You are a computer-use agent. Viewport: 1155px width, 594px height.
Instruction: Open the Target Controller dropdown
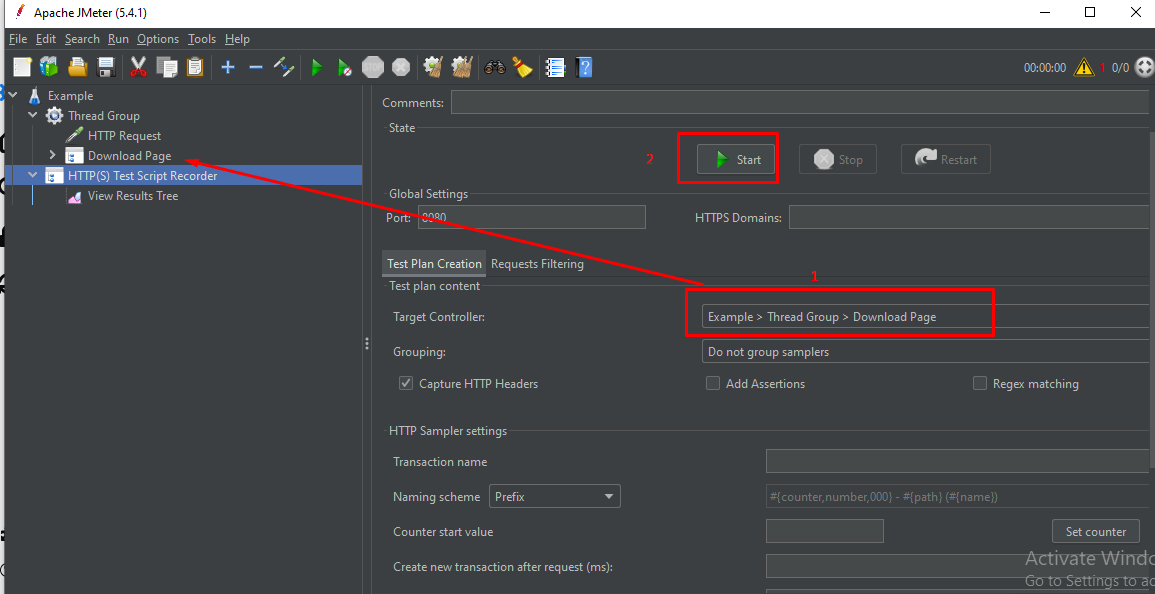[925, 317]
